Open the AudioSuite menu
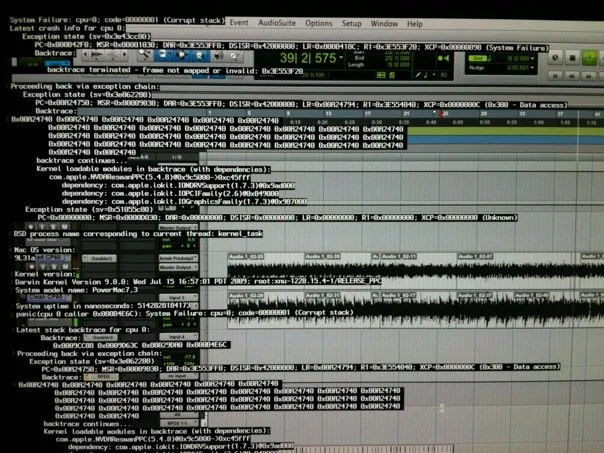This screenshot has height=453, width=604. pyautogui.click(x=277, y=23)
